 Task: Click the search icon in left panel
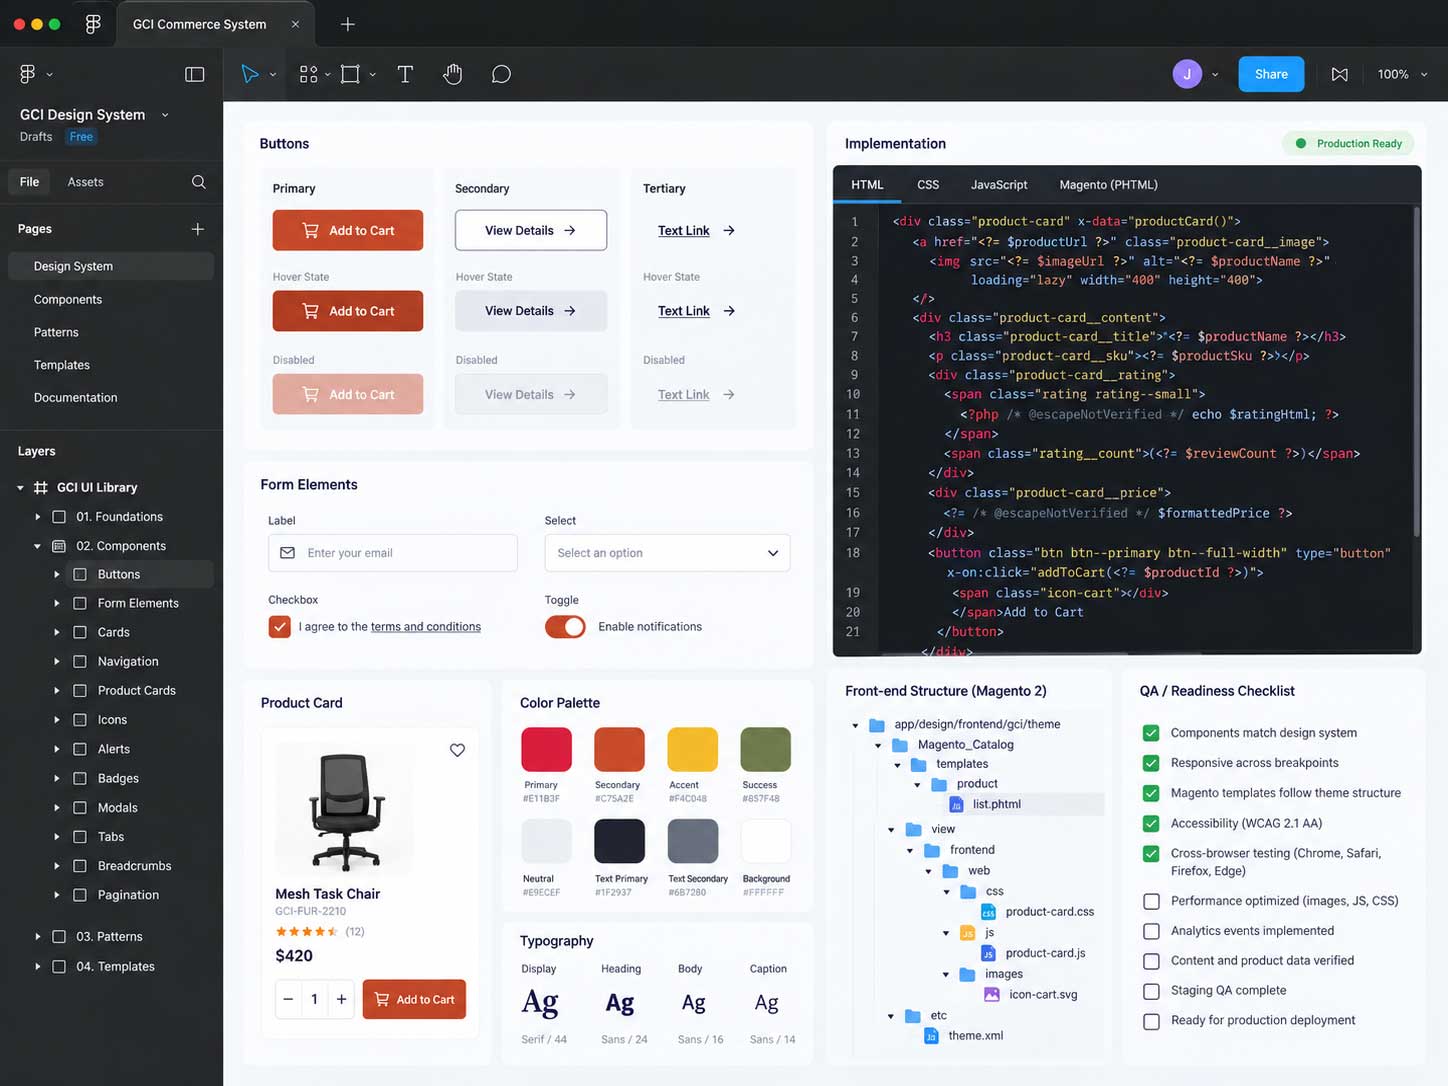[199, 182]
